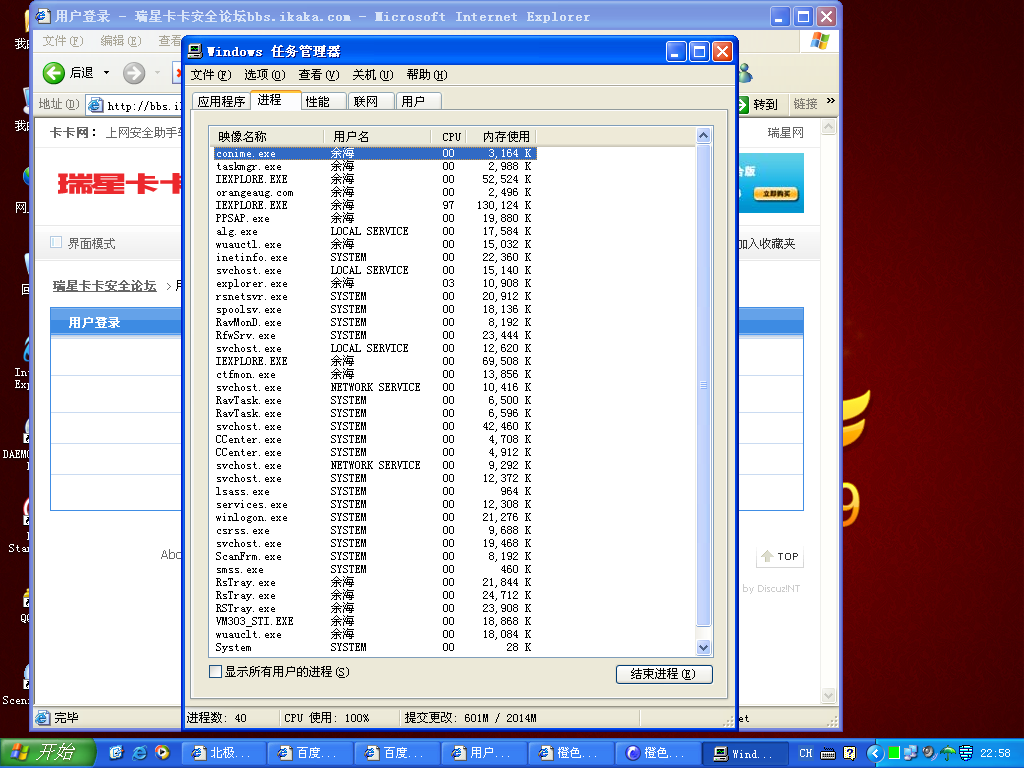Click the IE title bar page icon
This screenshot has width=1024, height=768.
tap(42, 16)
